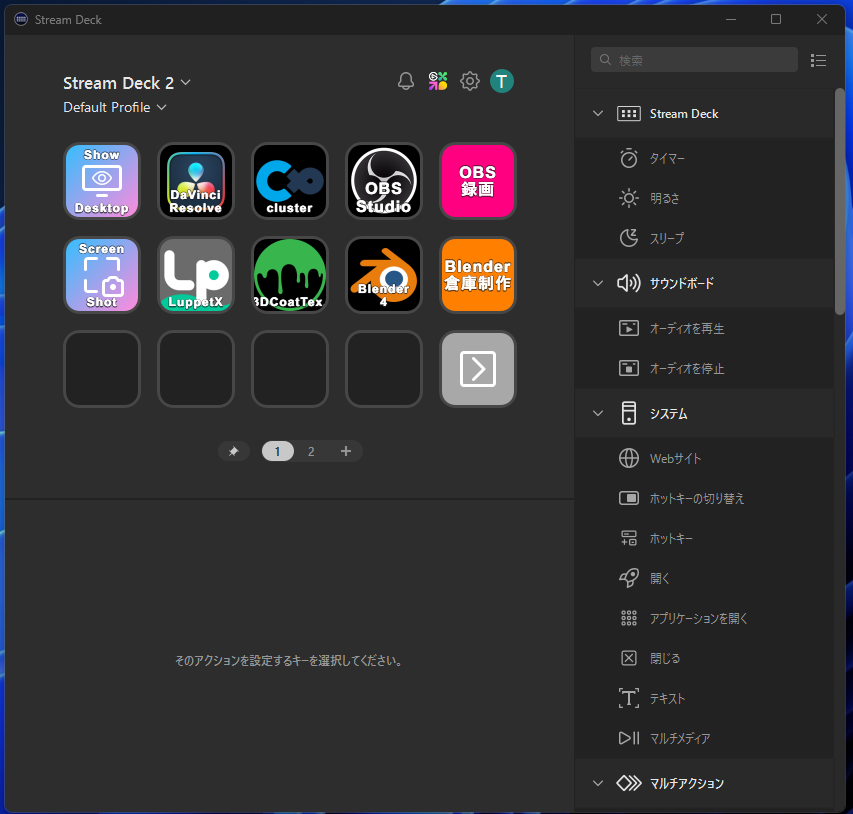Select the DaVinci Resolve key
Viewport: 853px width, 814px height.
[x=196, y=181]
